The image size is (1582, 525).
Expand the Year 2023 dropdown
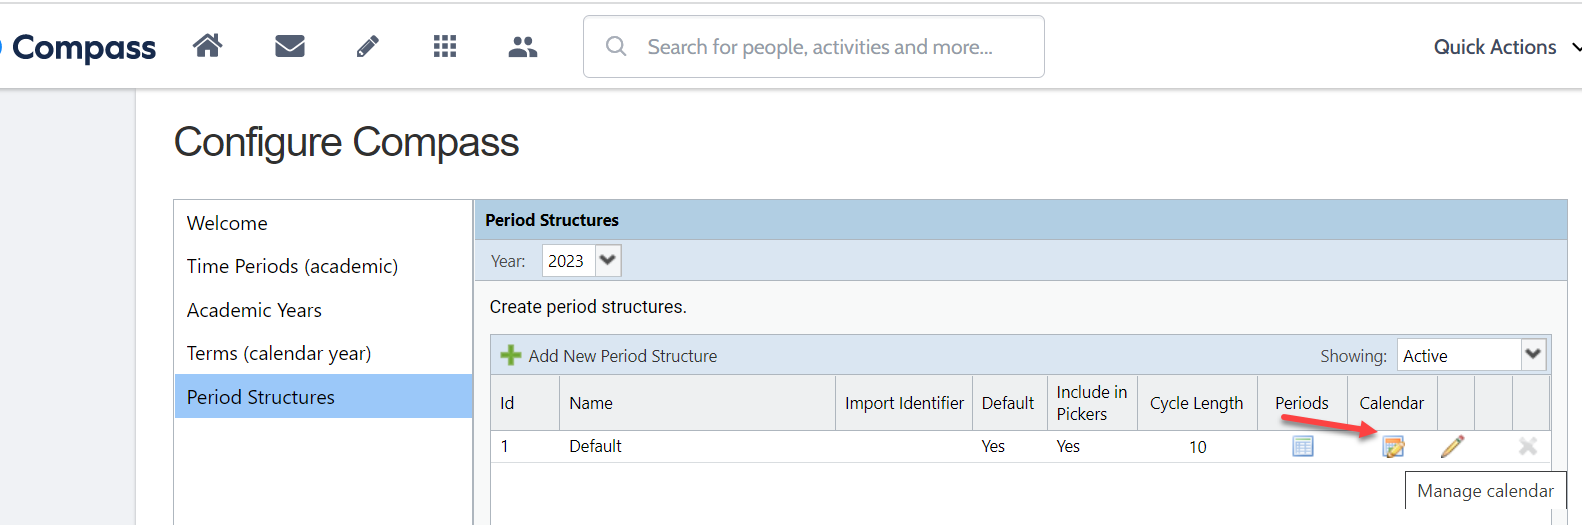[607, 260]
